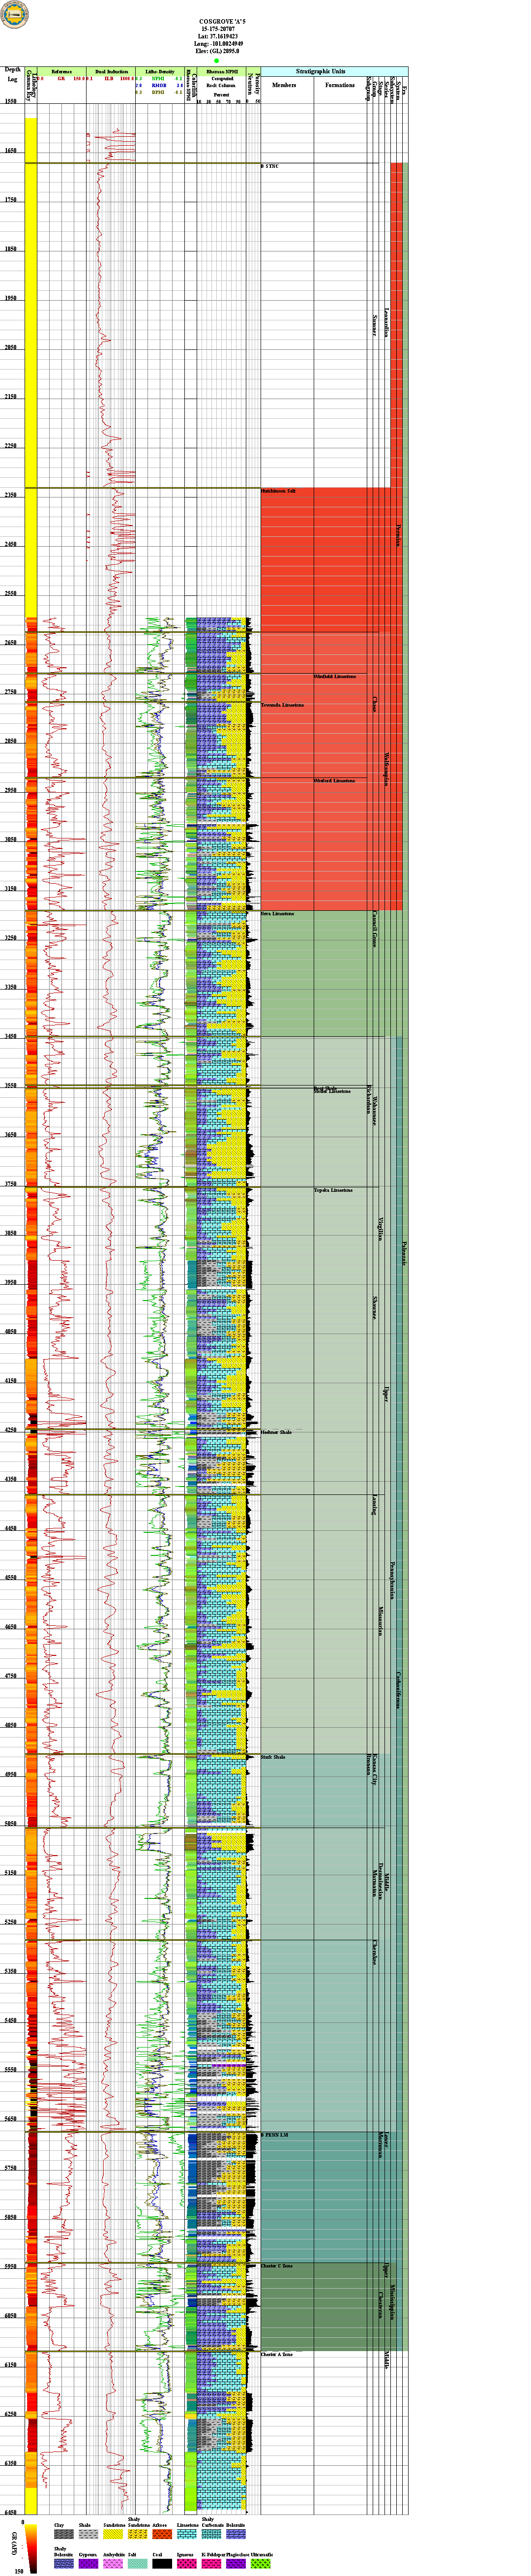Select the Ultramafic swatch in the legend
The width and height of the screenshot is (531, 2576).
(x=261, y=2564)
